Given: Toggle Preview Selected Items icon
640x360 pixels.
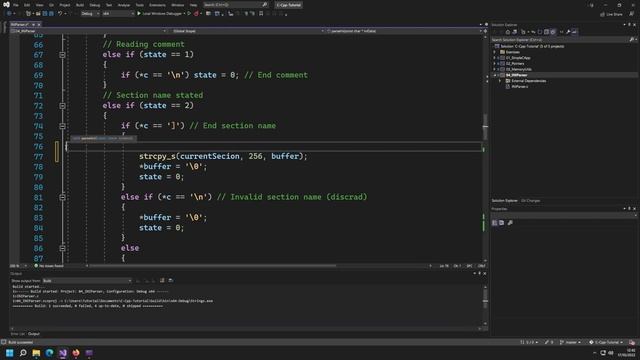Looking at the screenshot, I should [x=575, y=32].
